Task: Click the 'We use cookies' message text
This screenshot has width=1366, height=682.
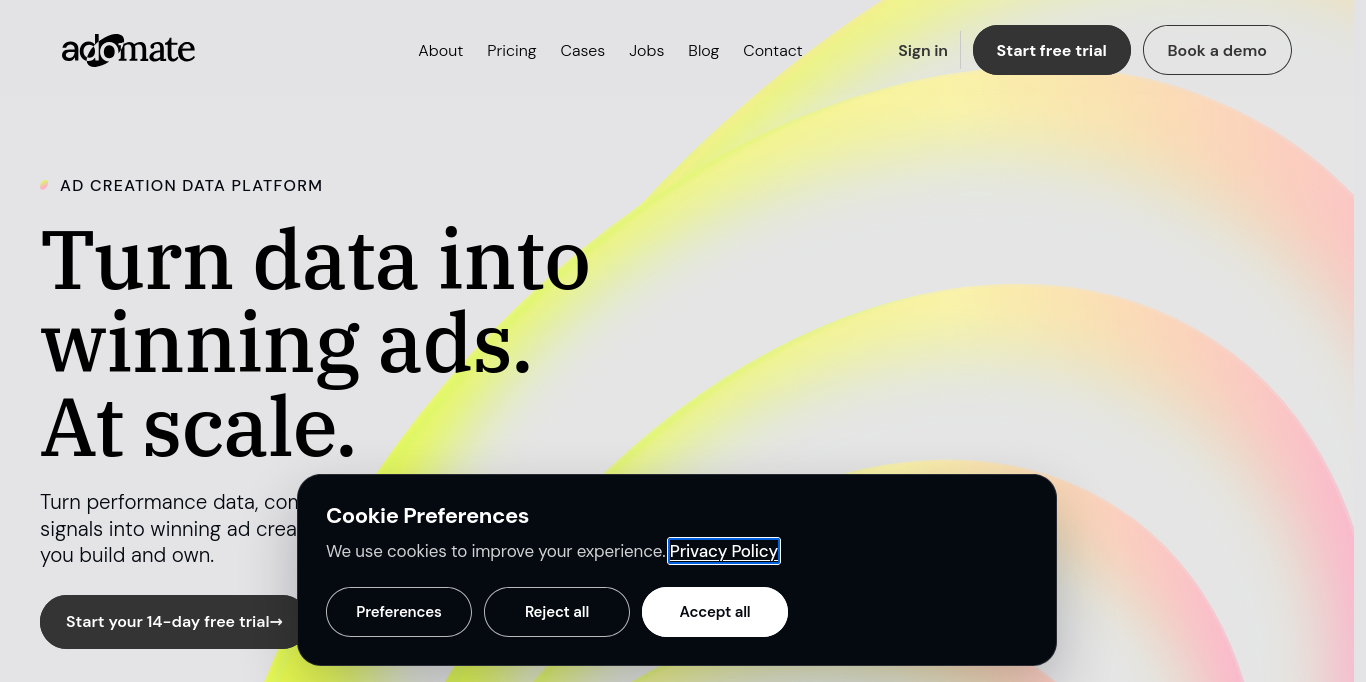Action: 496,551
